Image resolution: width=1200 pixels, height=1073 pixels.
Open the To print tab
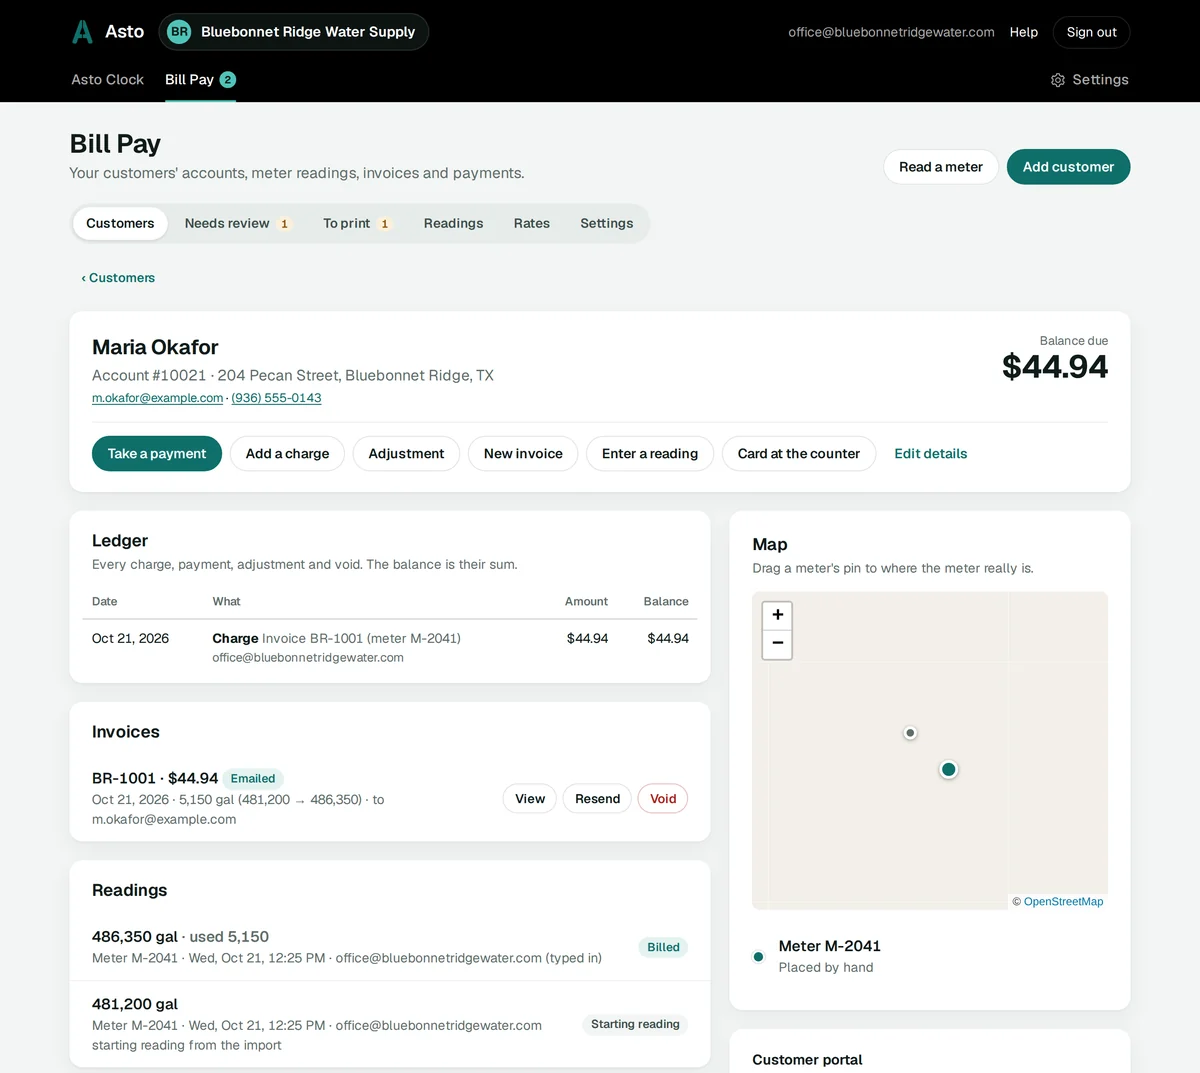[357, 223]
